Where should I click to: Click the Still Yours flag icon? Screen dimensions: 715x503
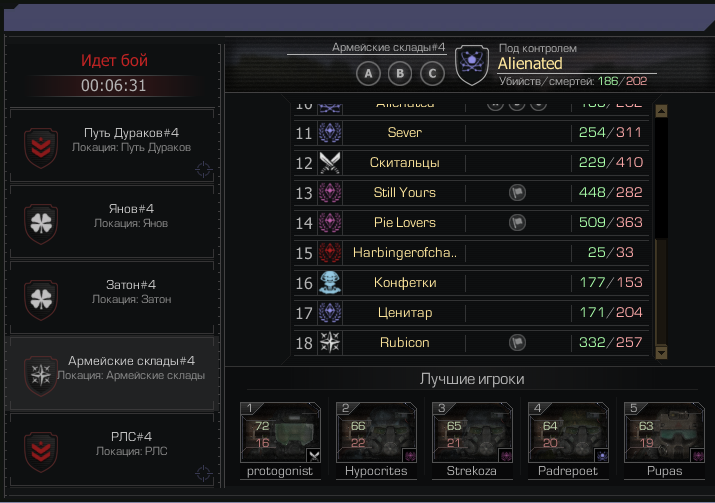517,192
